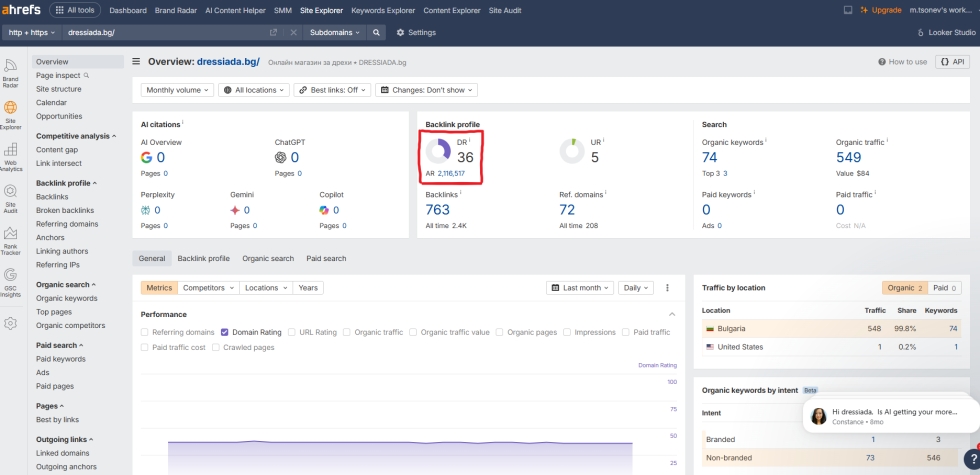Expand the All locations dropdown

point(254,90)
